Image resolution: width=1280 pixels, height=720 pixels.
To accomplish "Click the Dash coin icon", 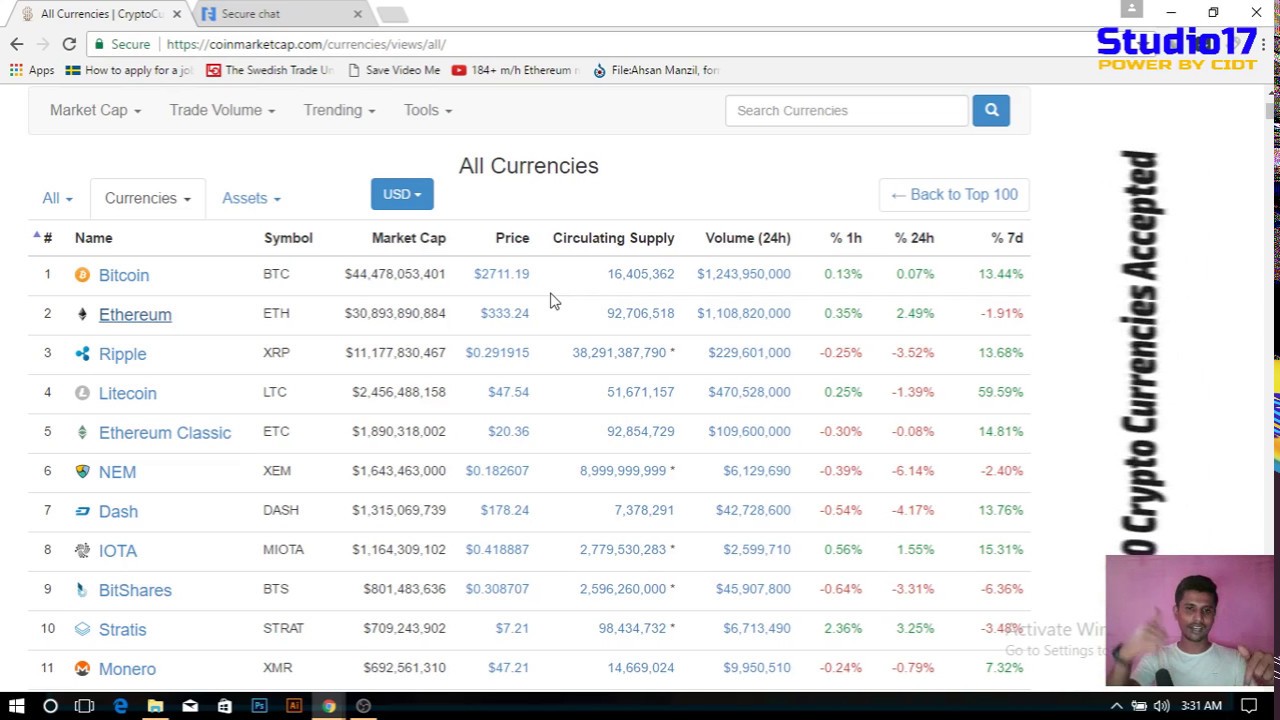I will pyautogui.click(x=82, y=511).
